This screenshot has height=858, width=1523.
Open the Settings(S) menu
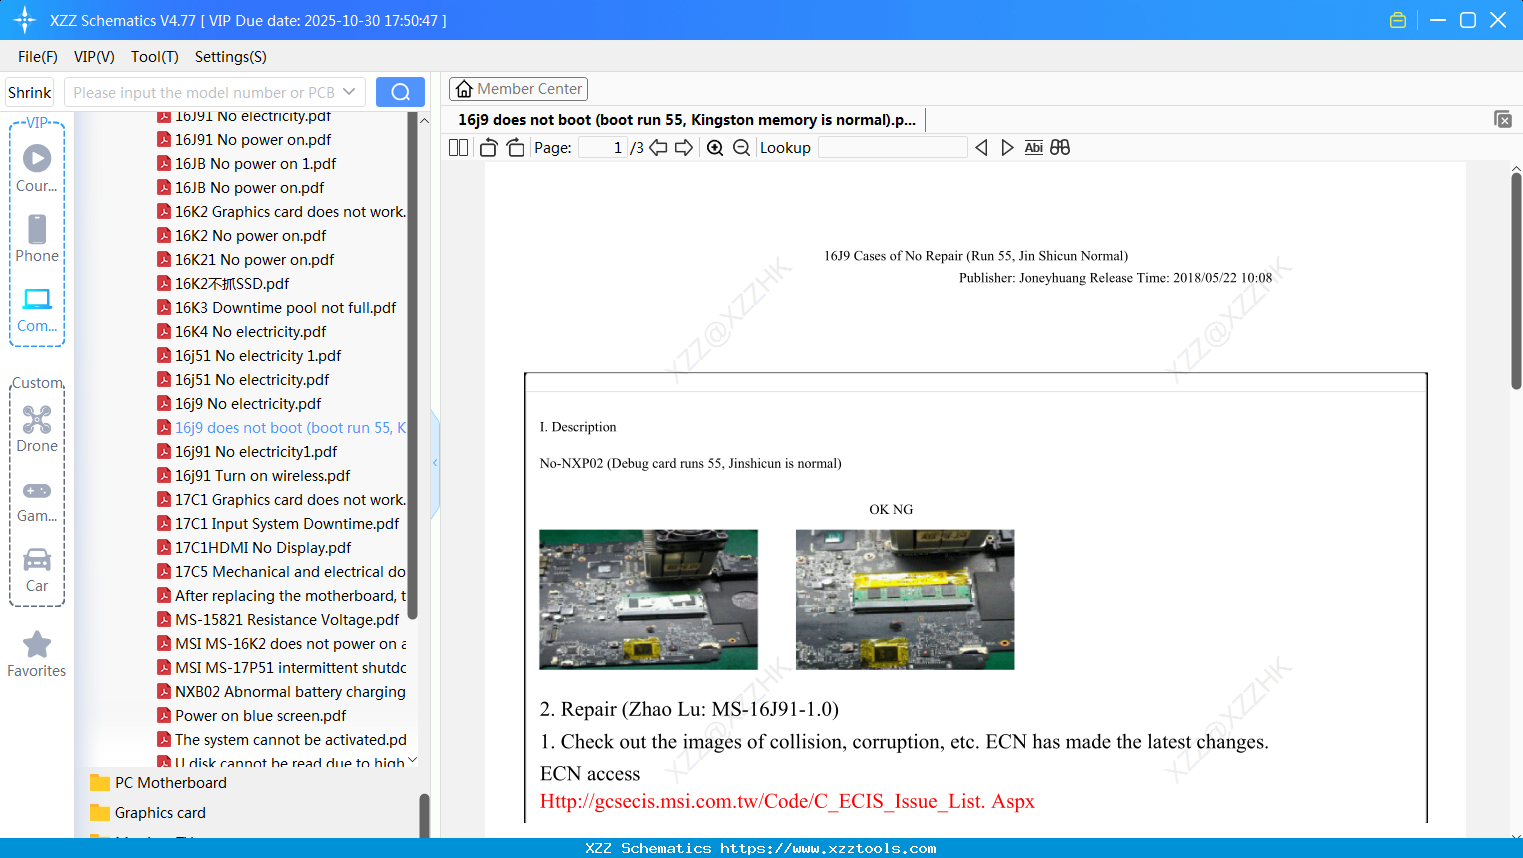(231, 57)
